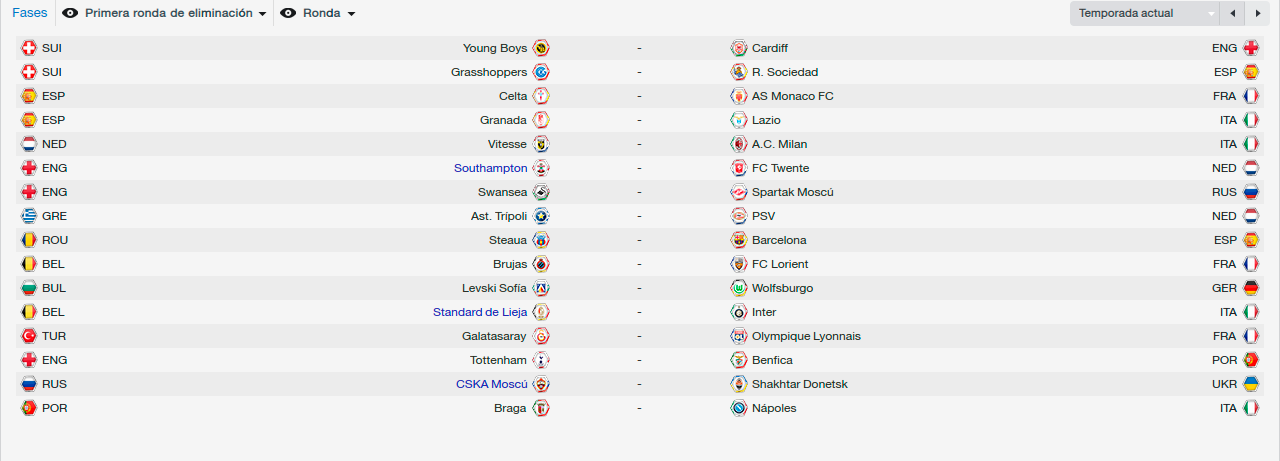
Task: Switch to the Fases tab
Action: click(x=30, y=14)
